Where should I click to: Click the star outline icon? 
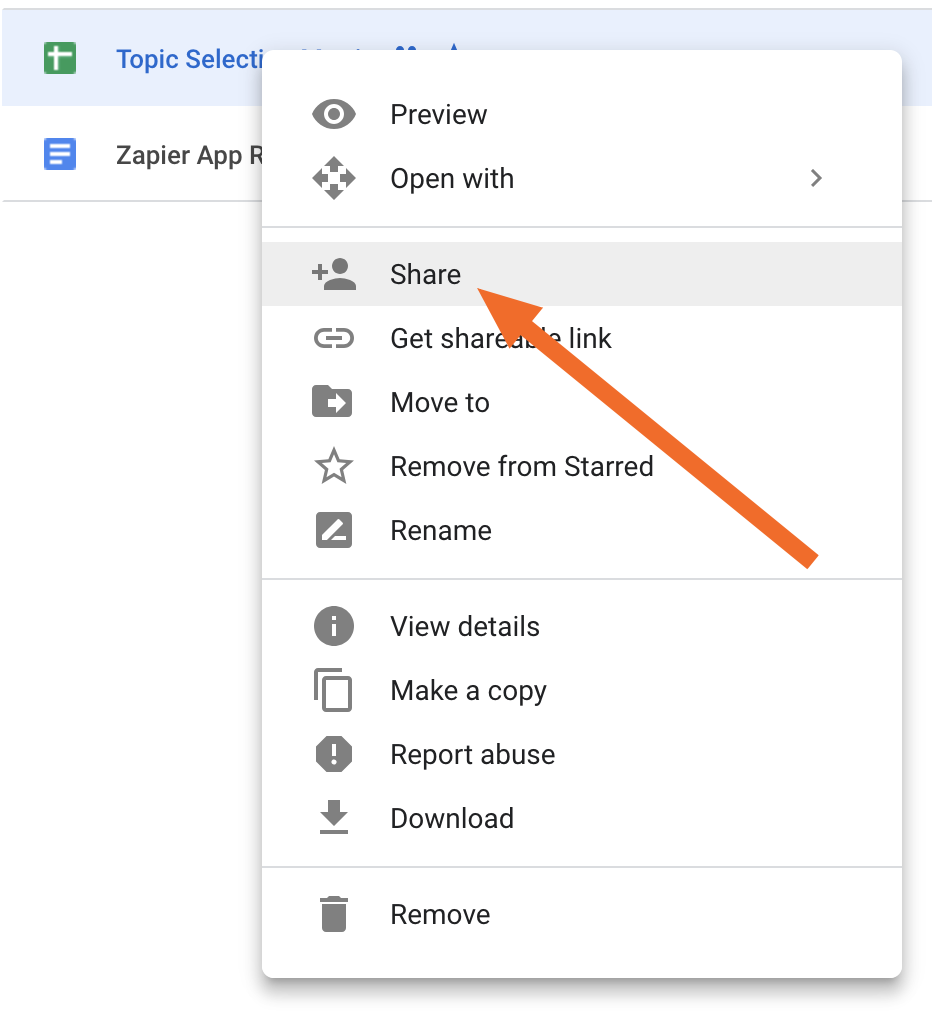(x=333, y=467)
